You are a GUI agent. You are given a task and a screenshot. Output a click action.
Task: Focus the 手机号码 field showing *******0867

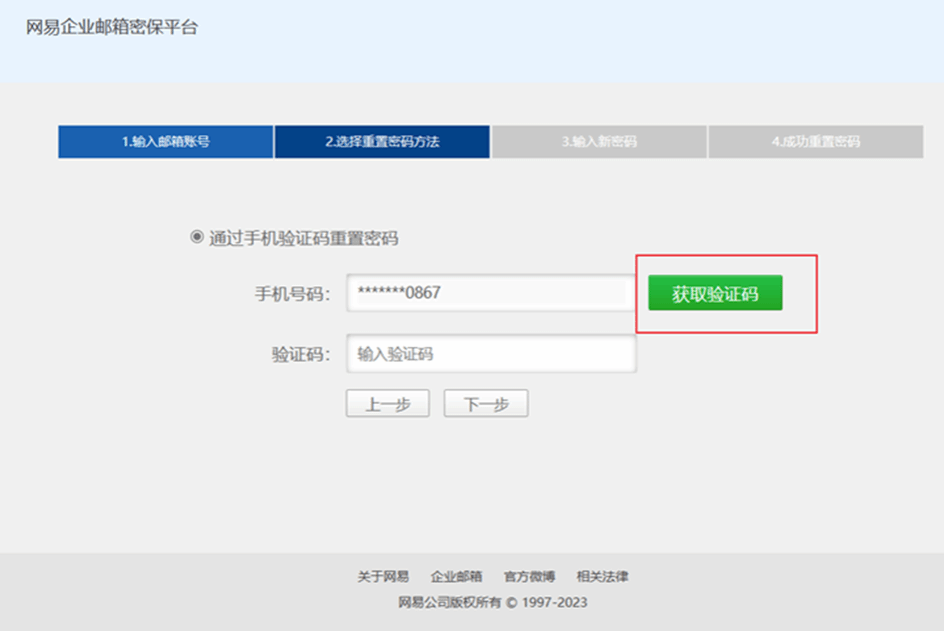(491, 293)
